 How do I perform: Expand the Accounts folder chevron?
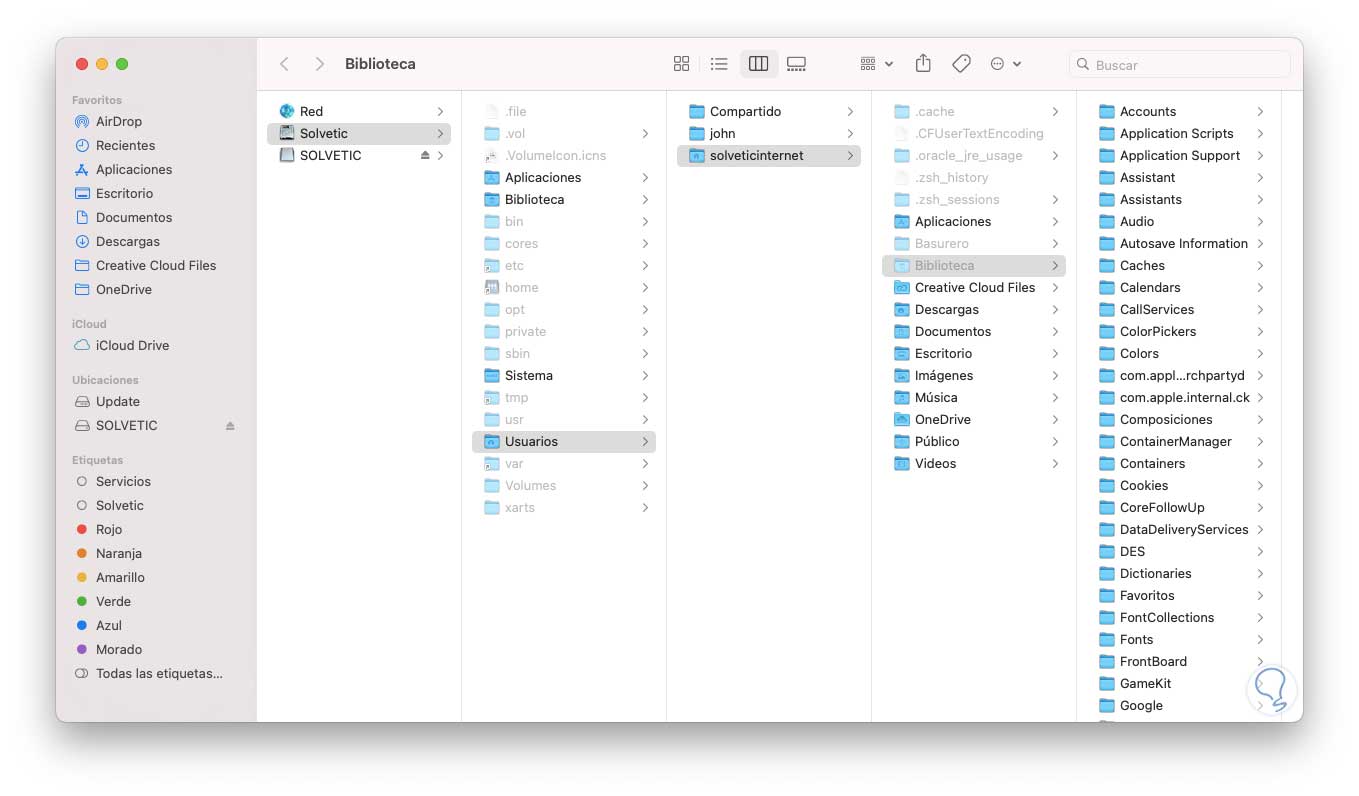(x=1260, y=111)
